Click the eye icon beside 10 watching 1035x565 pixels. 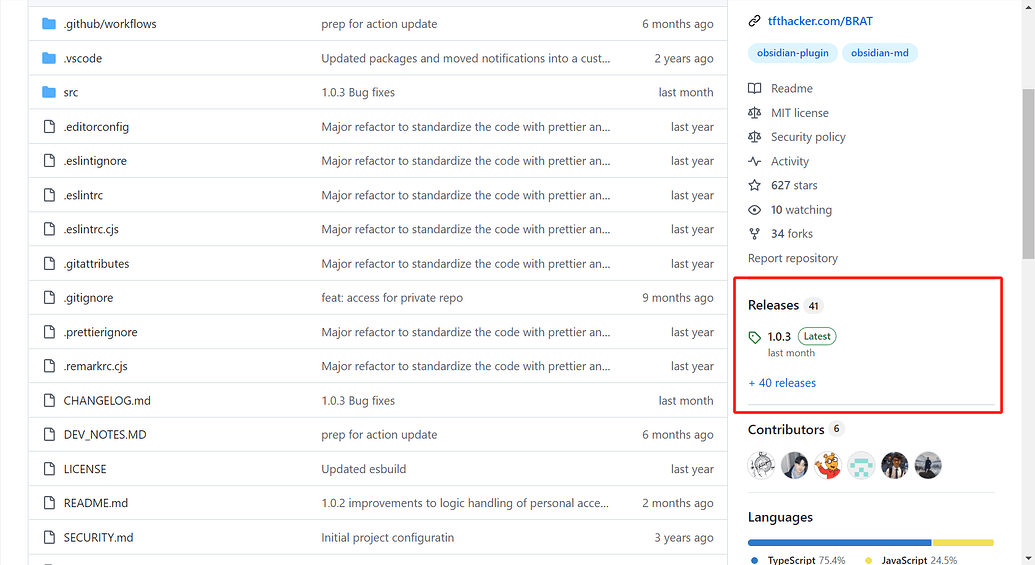755,210
